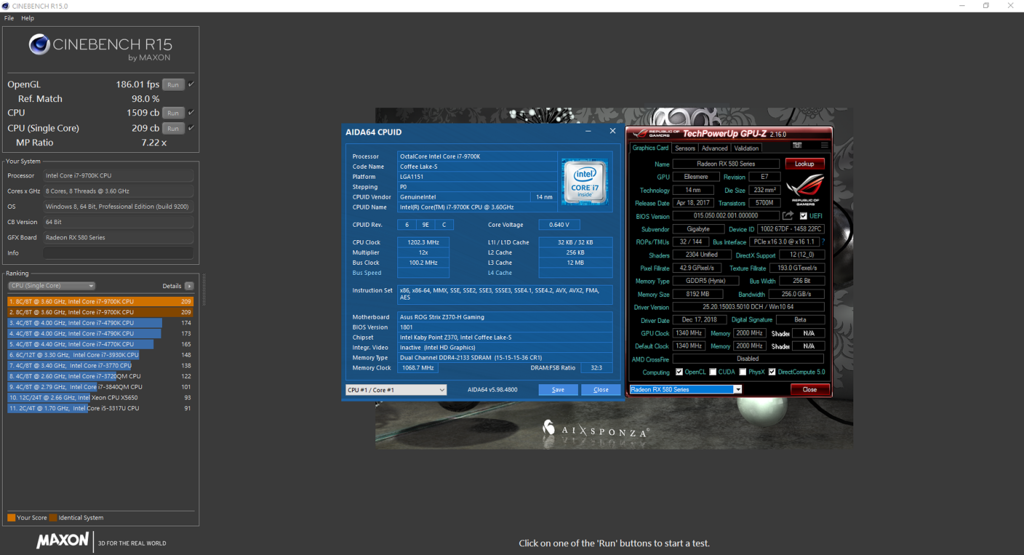Click the GPU-Z Driver Version value
Screen dimensions: 1024x555
(748, 307)
